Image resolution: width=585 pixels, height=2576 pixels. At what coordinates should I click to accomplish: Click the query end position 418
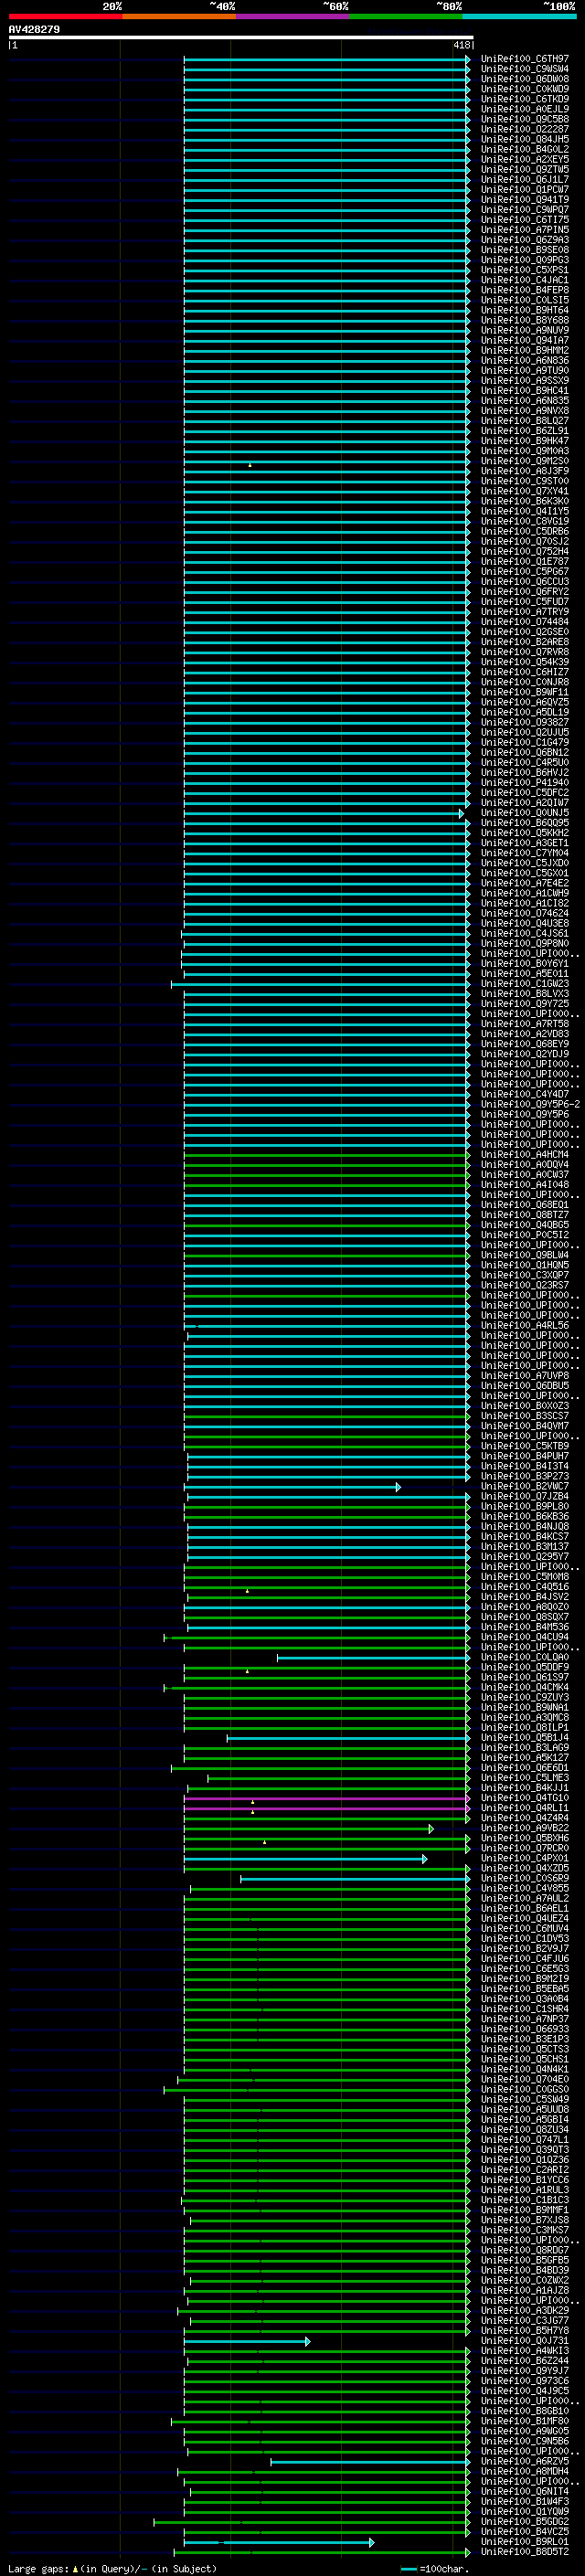[462, 45]
